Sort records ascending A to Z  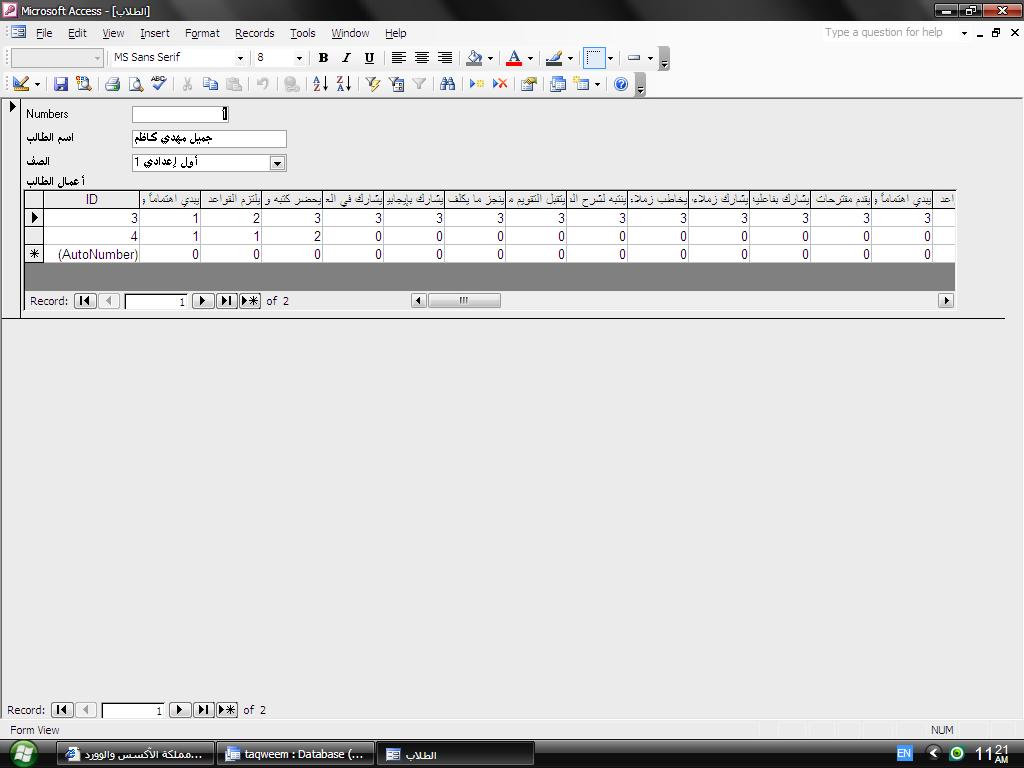pos(320,84)
